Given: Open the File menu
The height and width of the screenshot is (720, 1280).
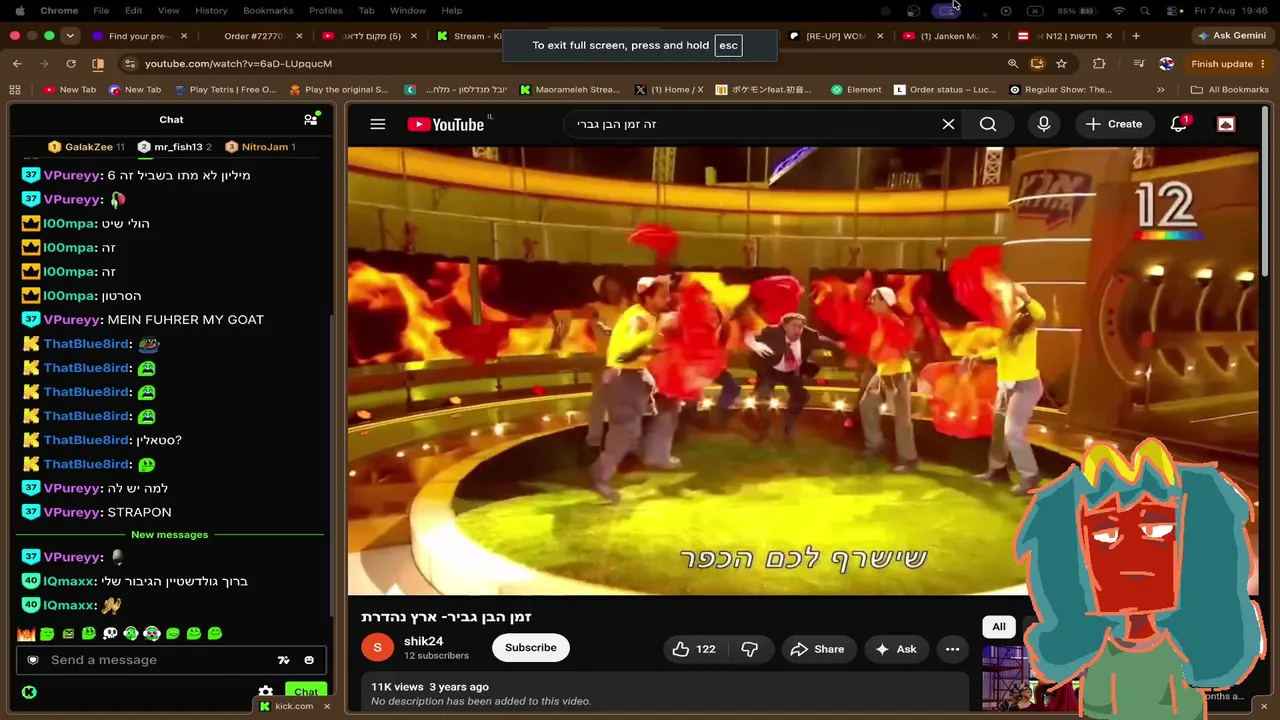Looking at the screenshot, I should click(101, 11).
